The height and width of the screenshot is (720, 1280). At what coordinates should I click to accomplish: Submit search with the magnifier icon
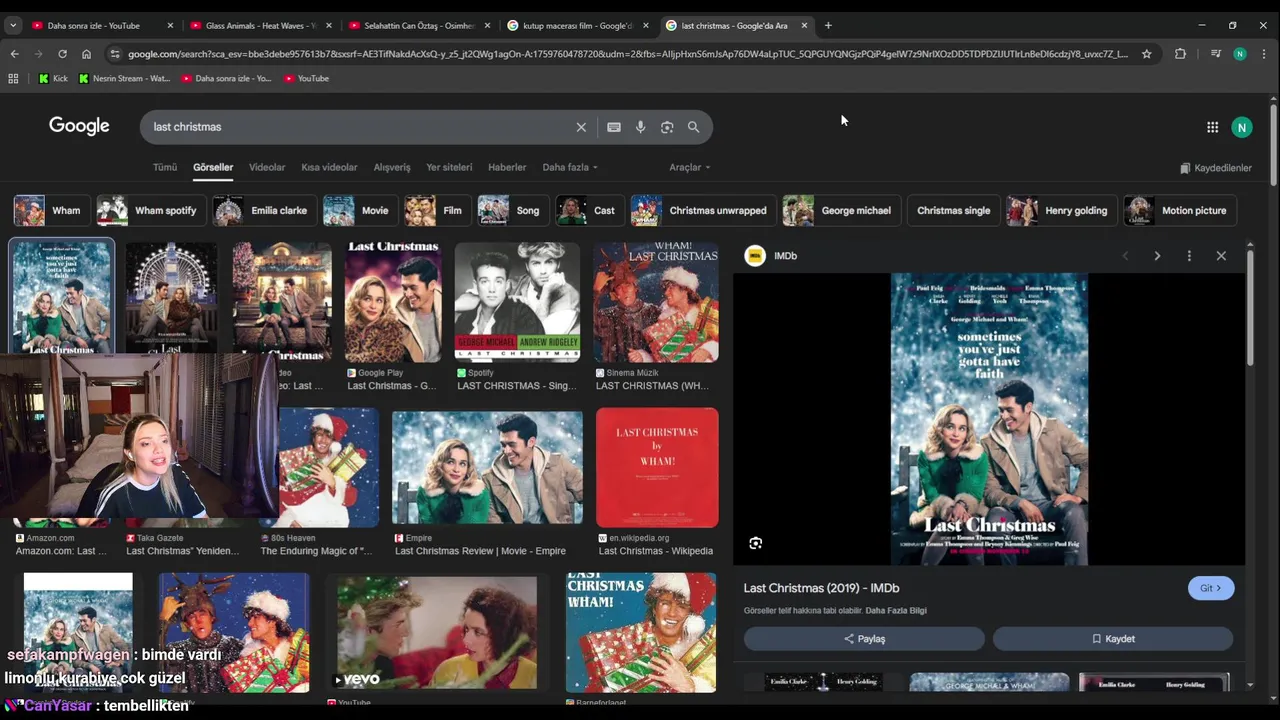[693, 127]
